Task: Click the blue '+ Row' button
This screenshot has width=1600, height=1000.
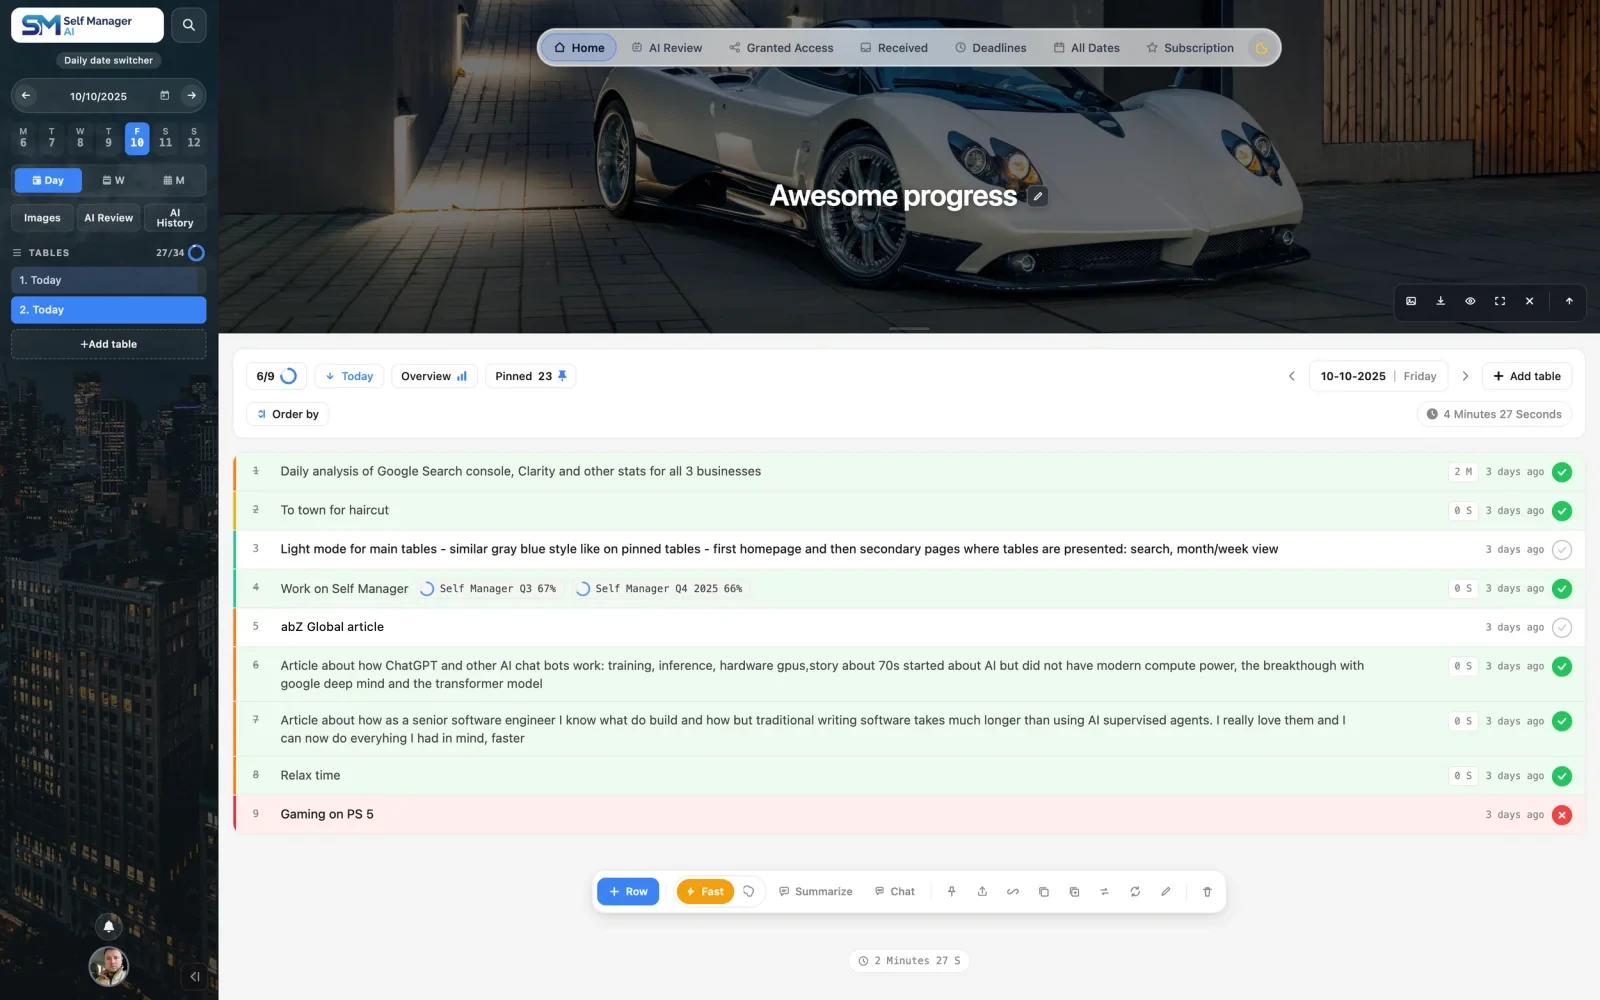Action: pyautogui.click(x=628, y=891)
